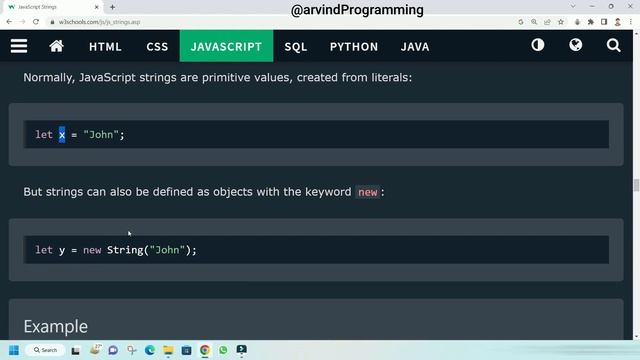Go to W3Schools home icon
This screenshot has width=640, height=360.
[x=57, y=46]
